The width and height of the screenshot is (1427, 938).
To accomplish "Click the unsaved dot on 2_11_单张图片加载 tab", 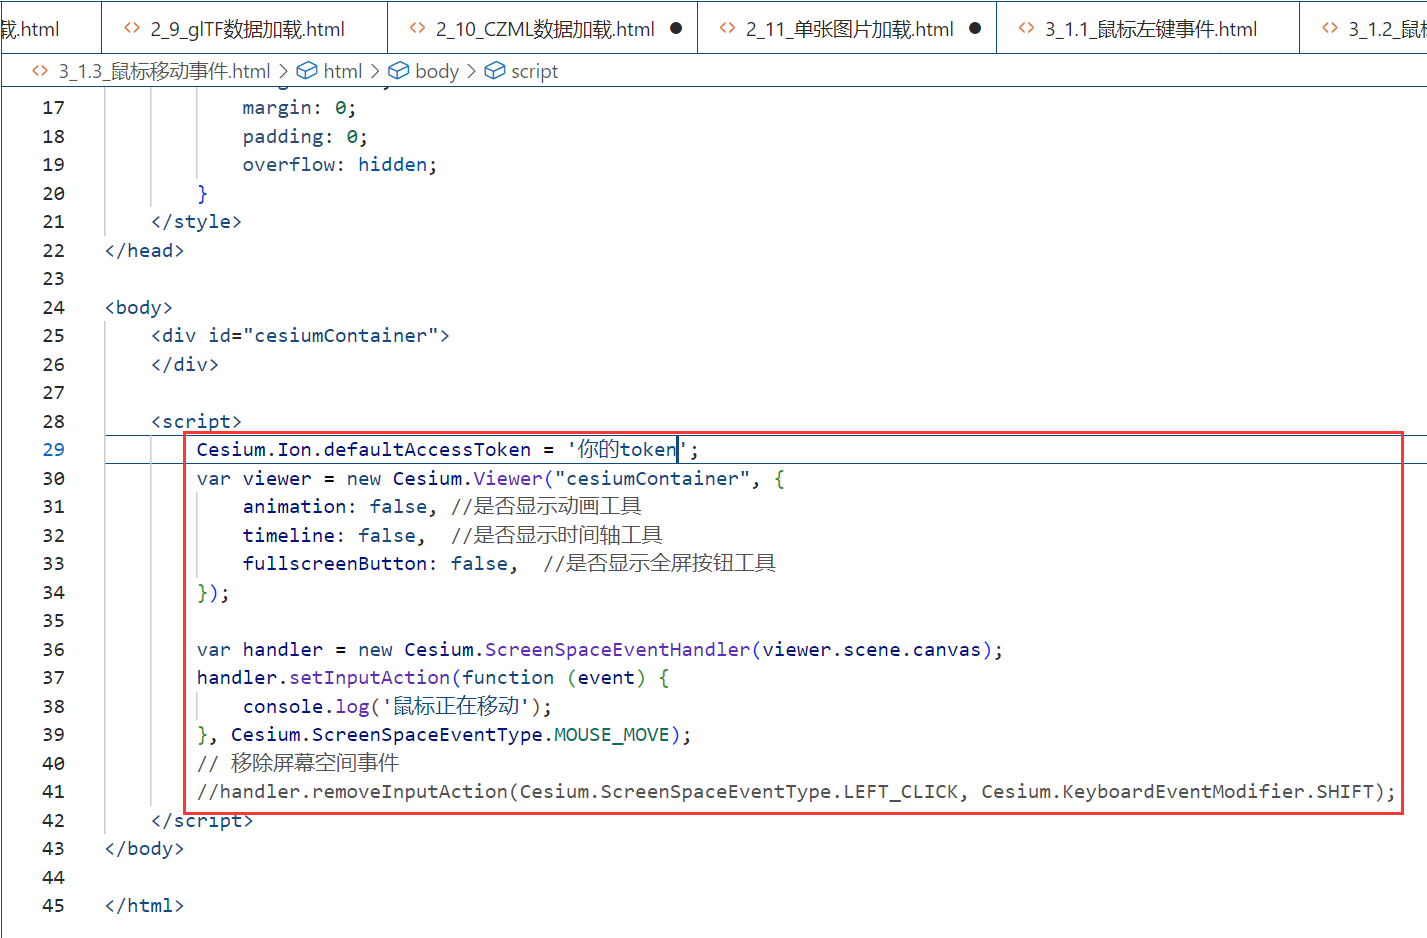I will click(x=975, y=29).
